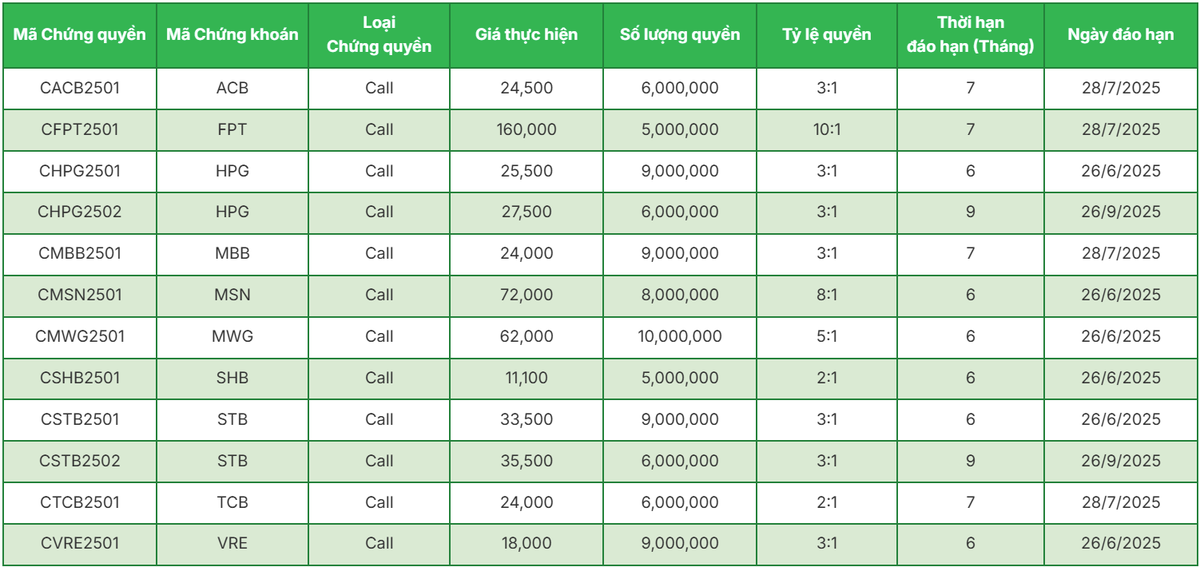Select the Giá thực hiện header cell
Viewport: 1200px width, 567px height.
click(x=526, y=35)
